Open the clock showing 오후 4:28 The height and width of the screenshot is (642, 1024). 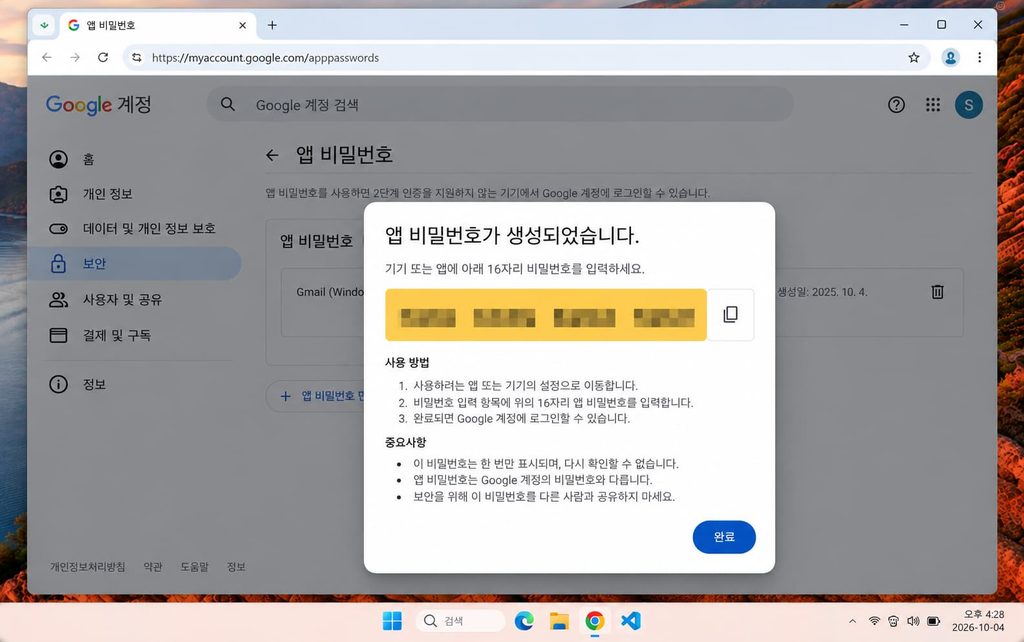(978, 620)
